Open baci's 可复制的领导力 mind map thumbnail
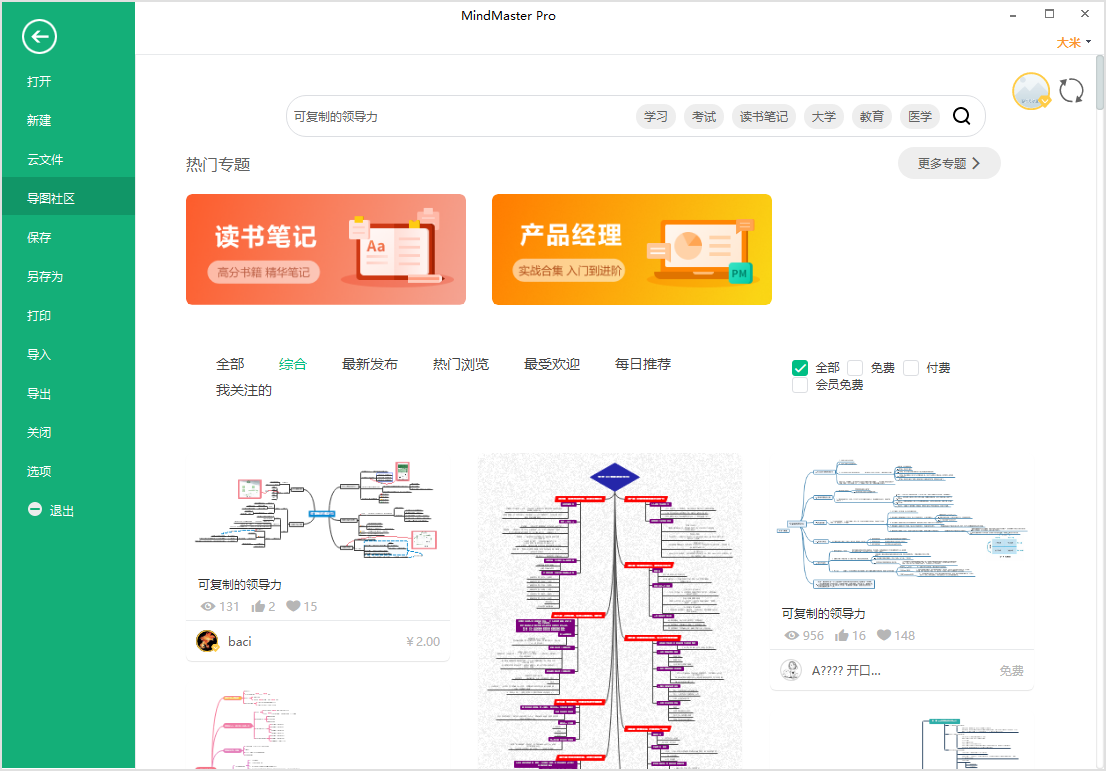The height and width of the screenshot is (771, 1106). point(317,511)
